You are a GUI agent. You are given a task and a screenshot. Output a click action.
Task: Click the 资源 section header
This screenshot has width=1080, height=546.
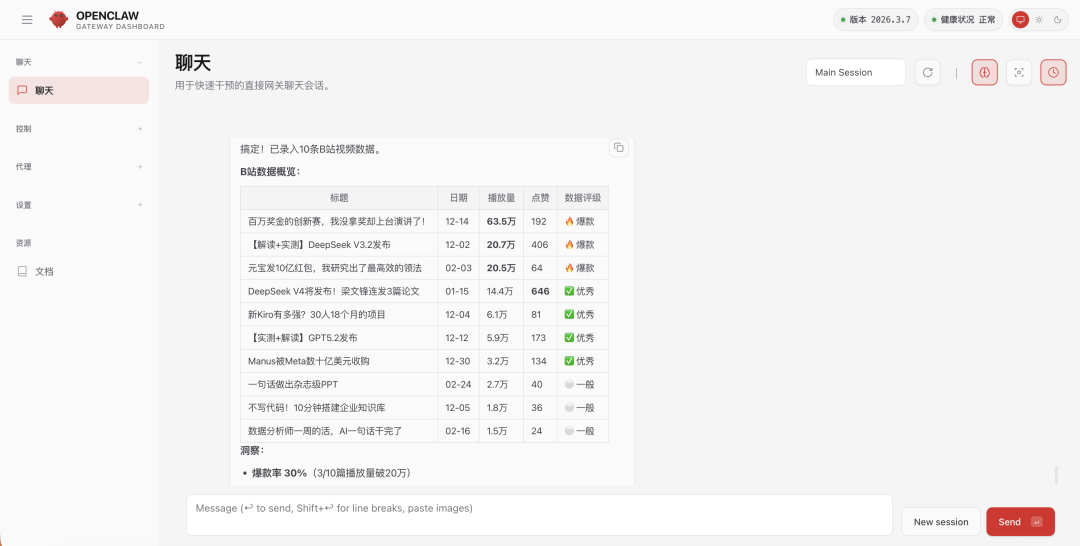click(x=23, y=243)
